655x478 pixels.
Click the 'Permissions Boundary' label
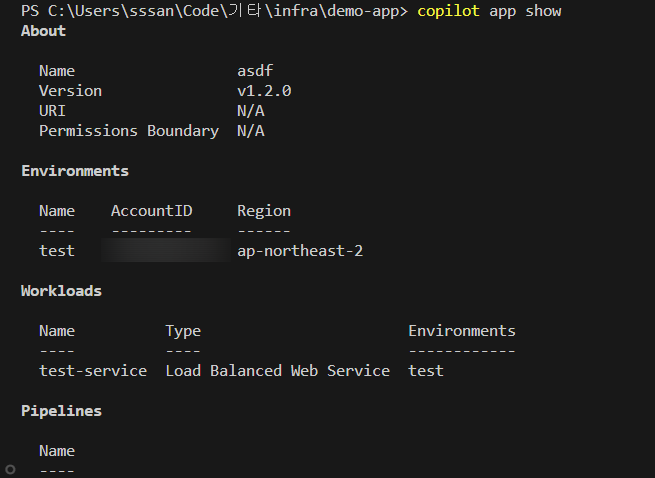(128, 131)
